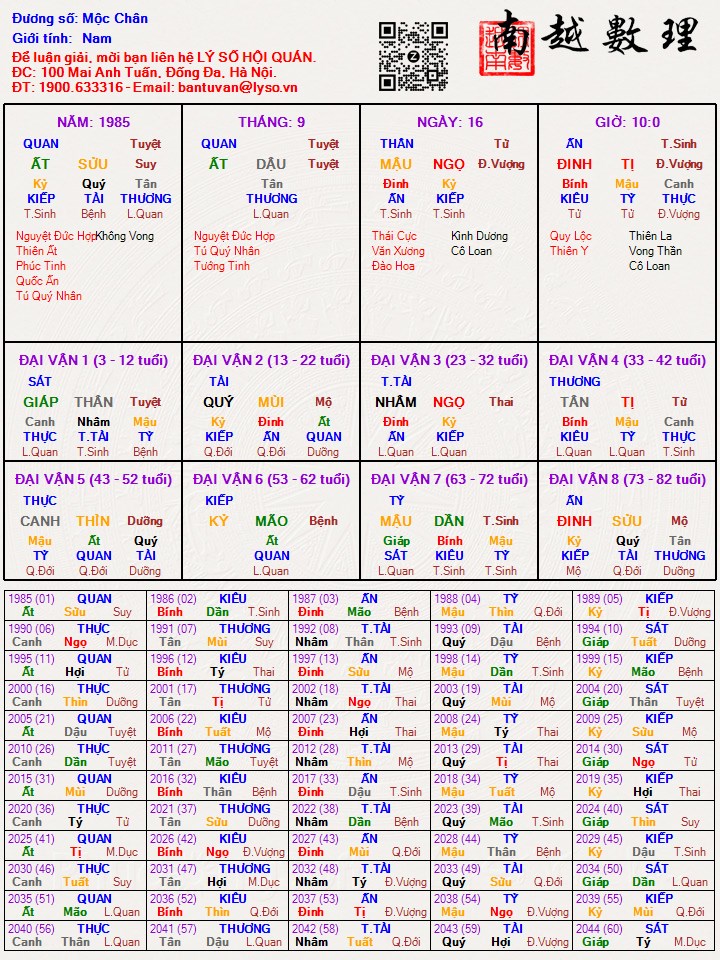The height and width of the screenshot is (960, 720).
Task: Click the 'Thiên La' star label
Action: [x=650, y=236]
